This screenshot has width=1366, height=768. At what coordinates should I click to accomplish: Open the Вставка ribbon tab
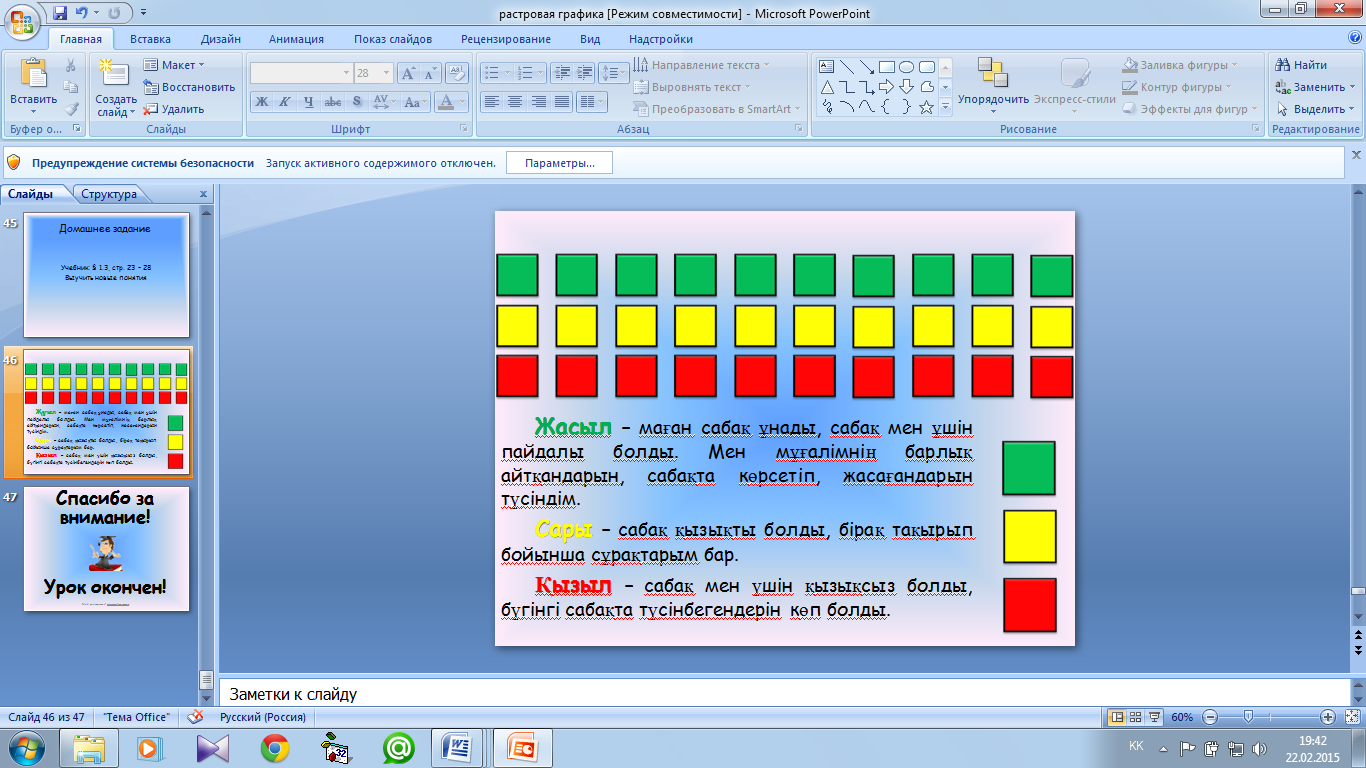tap(150, 39)
